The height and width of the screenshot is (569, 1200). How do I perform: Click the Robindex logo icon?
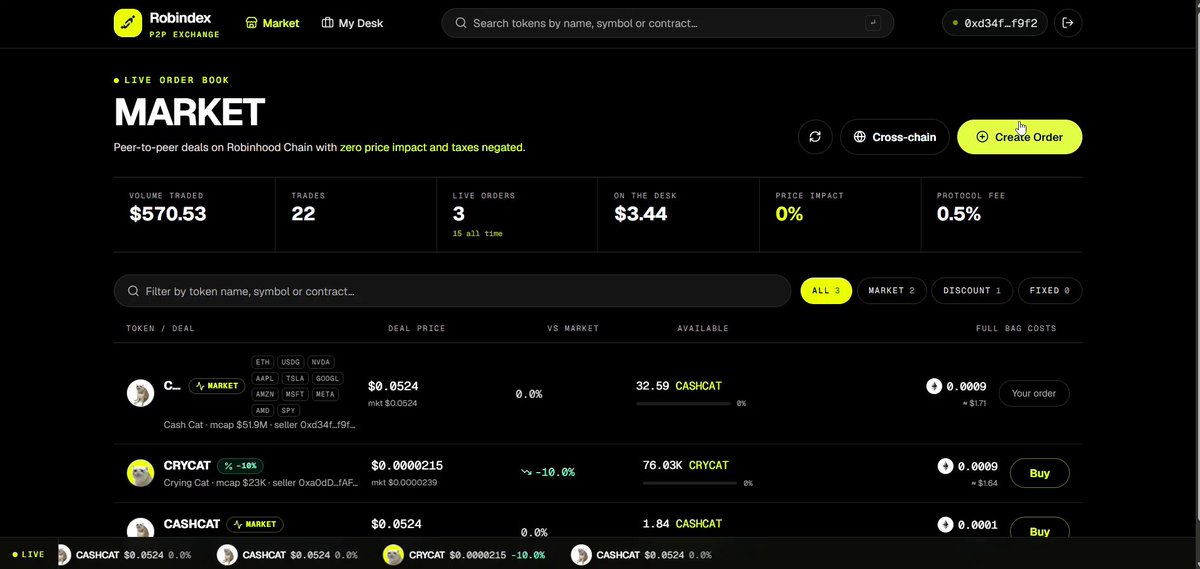pyautogui.click(x=128, y=22)
